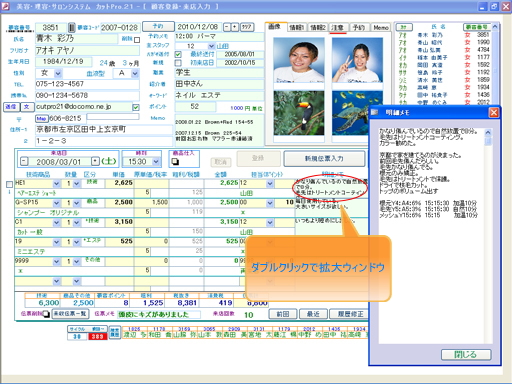
Task: Click the barcode icon beside customer number 3851
Action: pos(72,27)
